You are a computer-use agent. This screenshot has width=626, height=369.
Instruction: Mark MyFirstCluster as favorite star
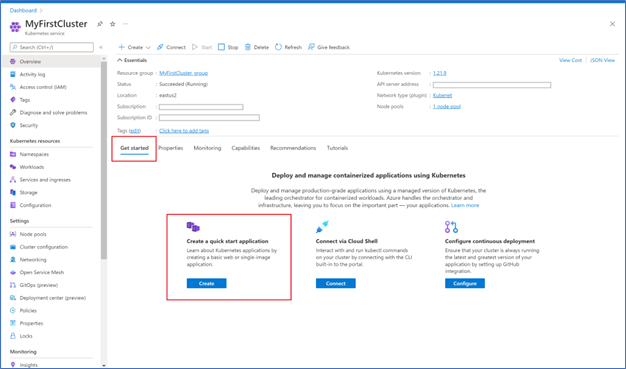click(113, 24)
